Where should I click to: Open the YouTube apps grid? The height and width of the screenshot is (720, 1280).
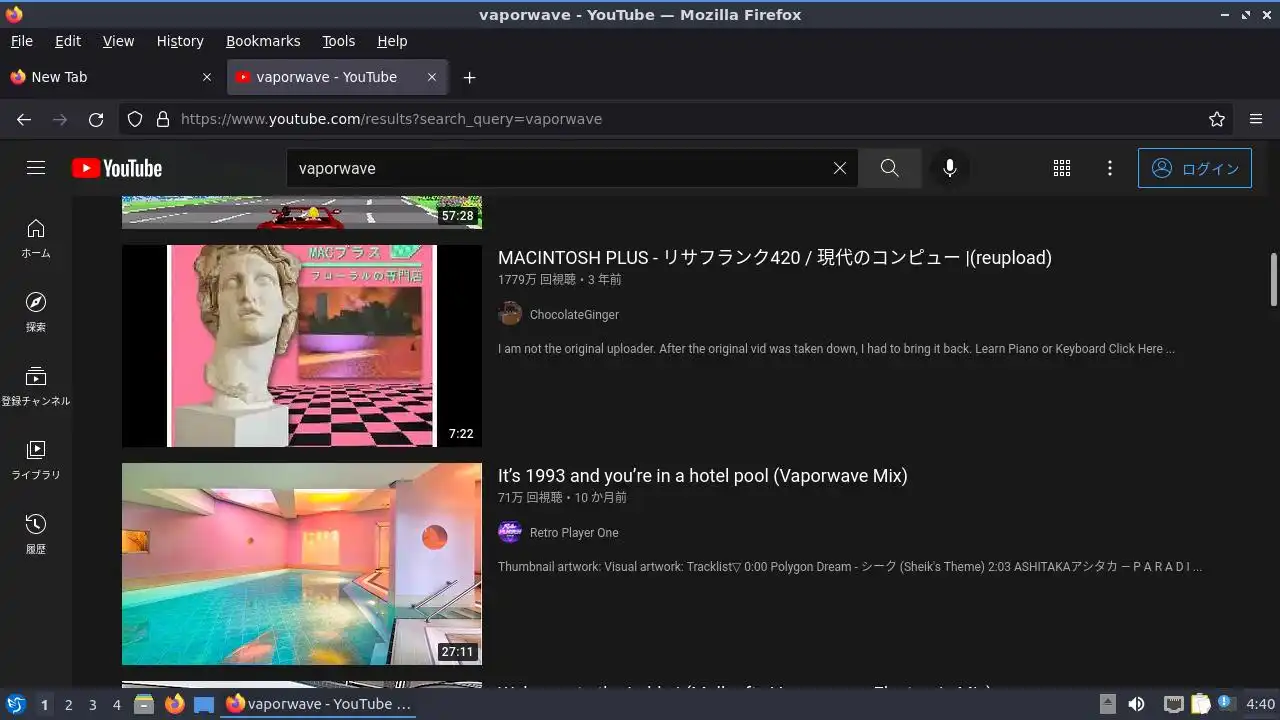click(x=1062, y=168)
